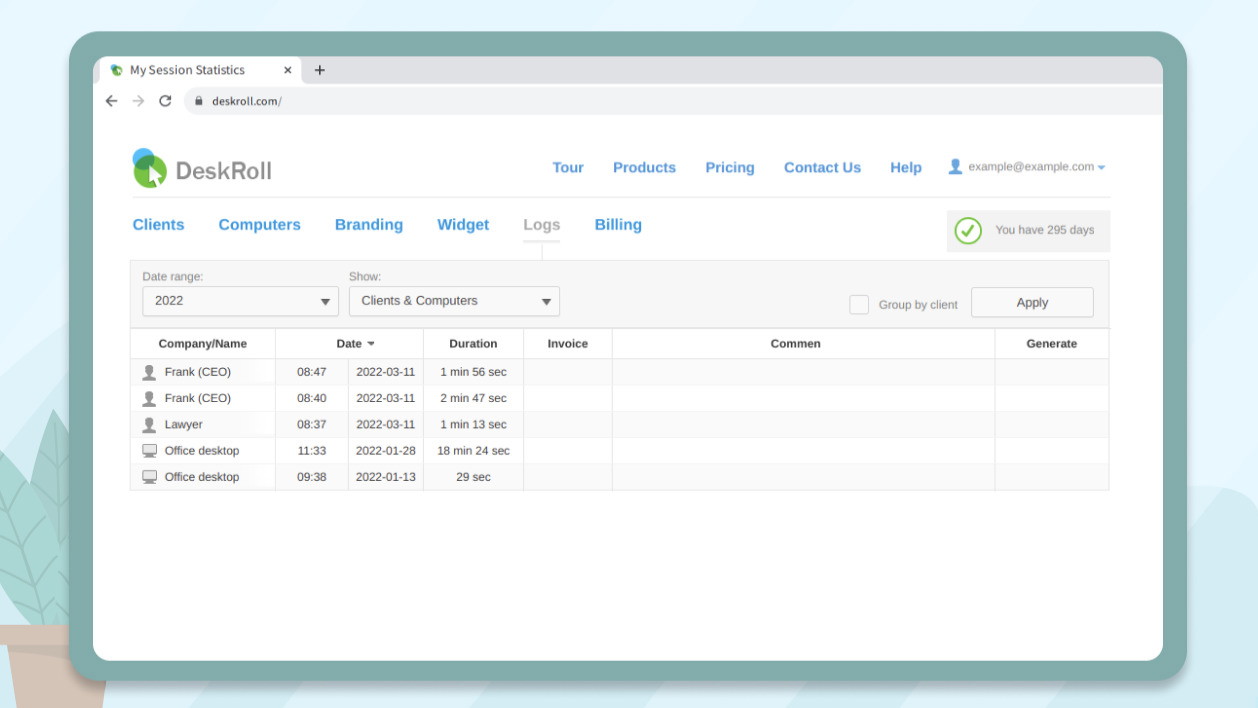This screenshot has width=1258, height=708.
Task: Sort the table by the Date column header
Action: 350,344
